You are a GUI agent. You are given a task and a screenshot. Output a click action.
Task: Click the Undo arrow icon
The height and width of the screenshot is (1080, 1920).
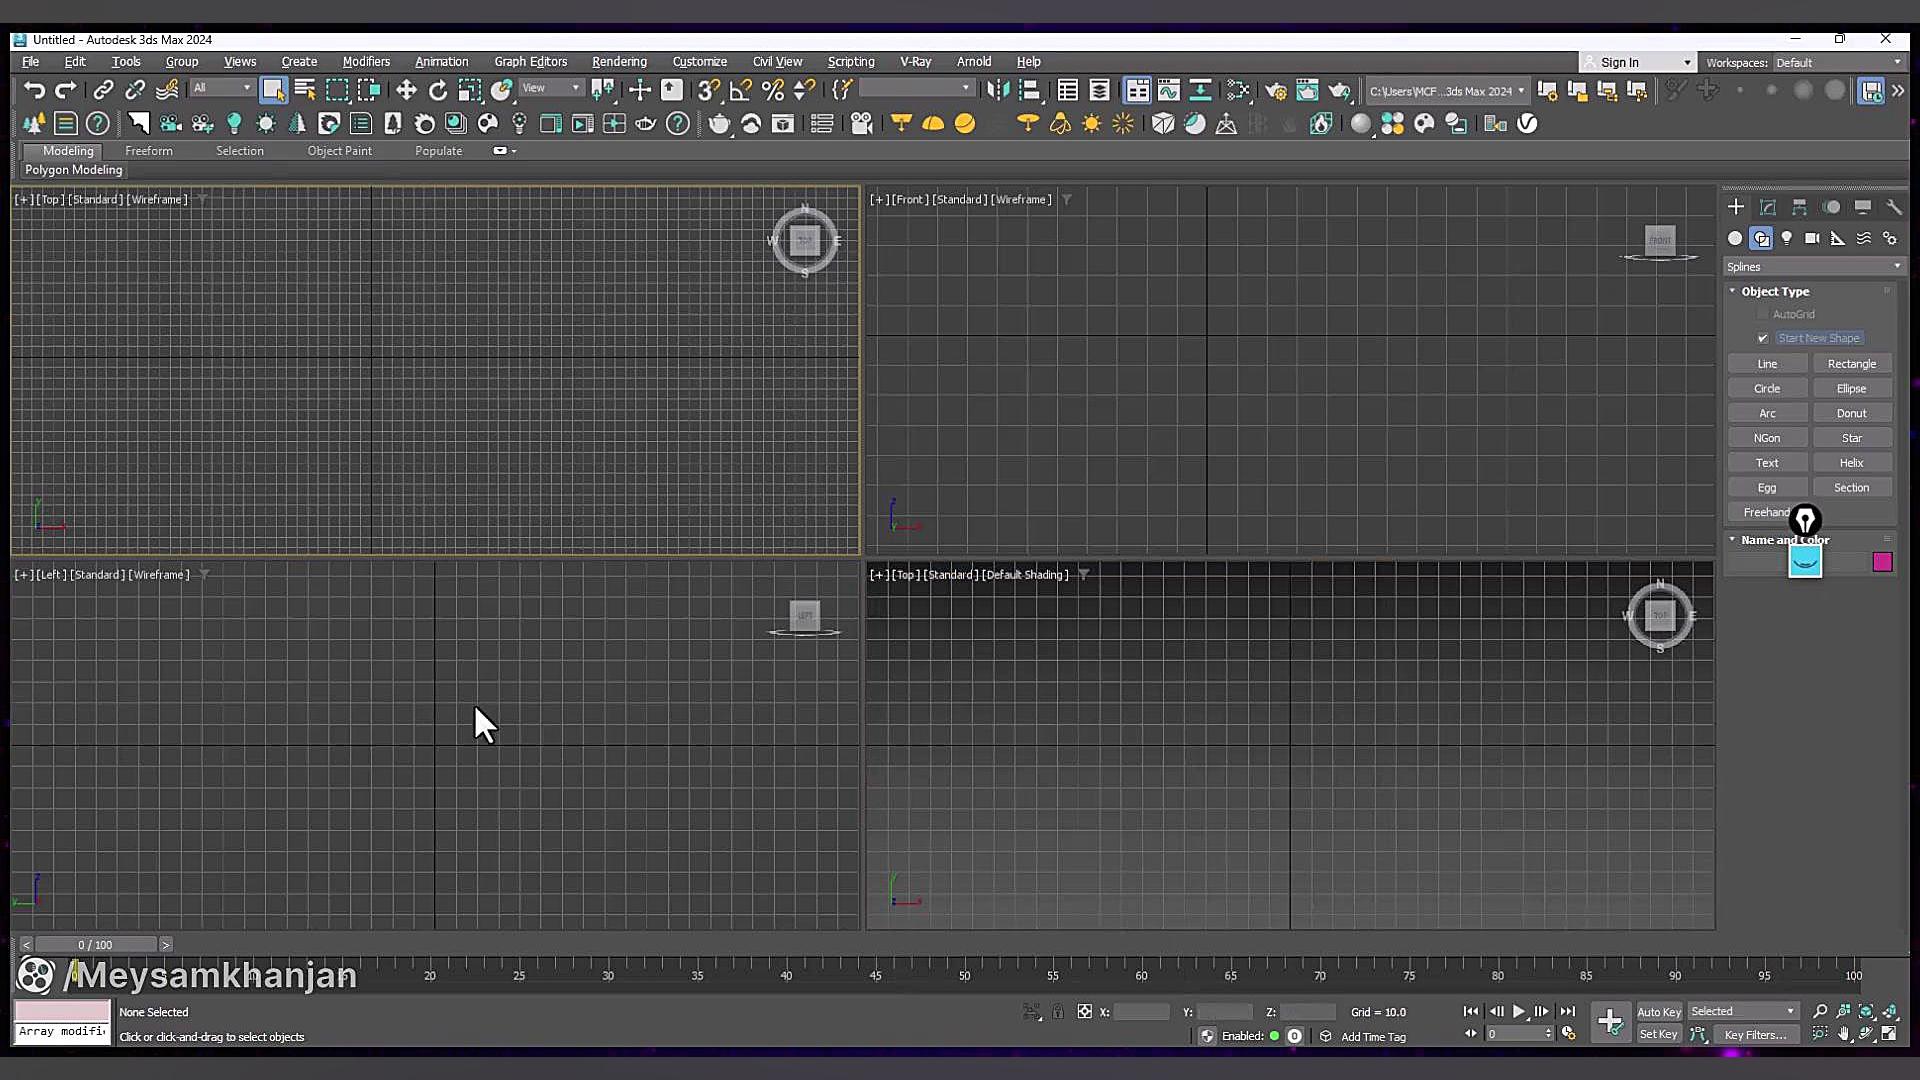click(x=34, y=90)
